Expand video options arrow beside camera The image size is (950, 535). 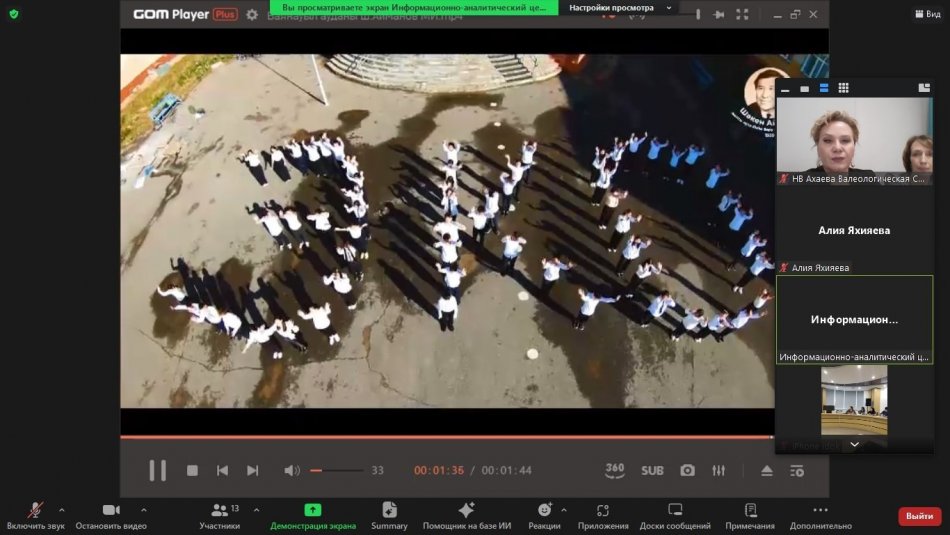(x=144, y=510)
